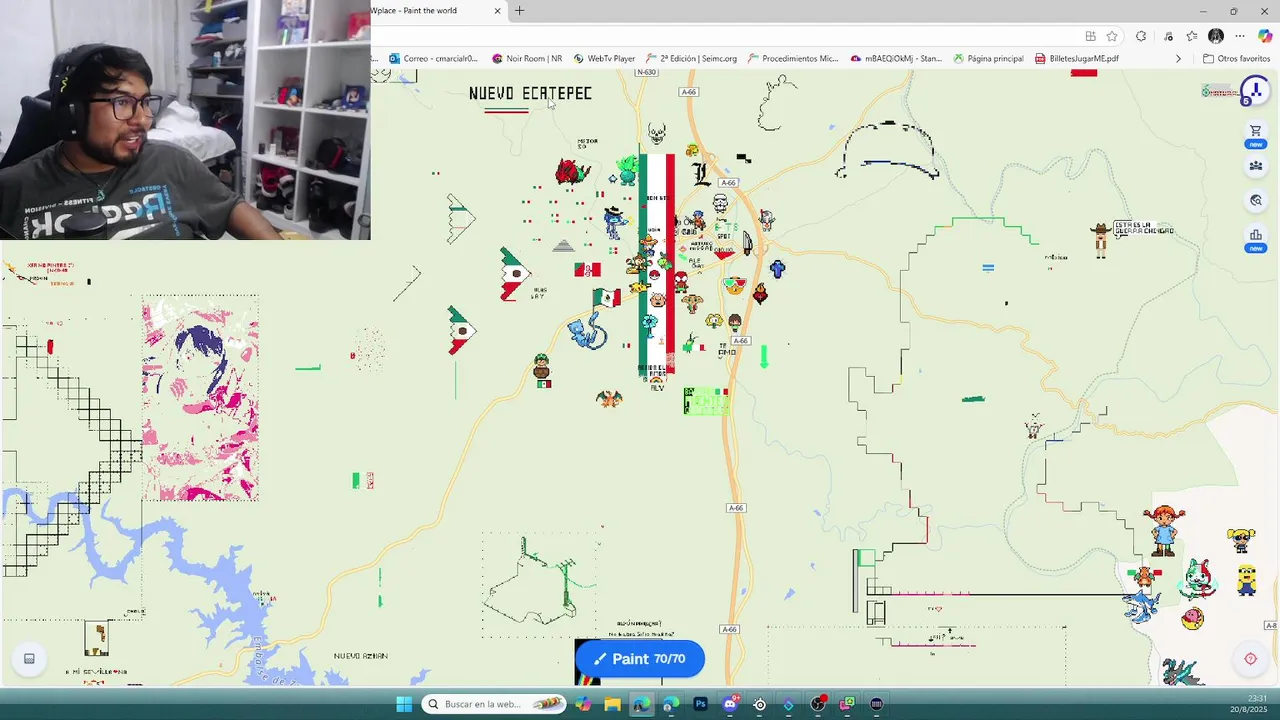This screenshot has height=720, width=1280.
Task: Open the leaderboard bar chart icon
Action: point(1255,235)
